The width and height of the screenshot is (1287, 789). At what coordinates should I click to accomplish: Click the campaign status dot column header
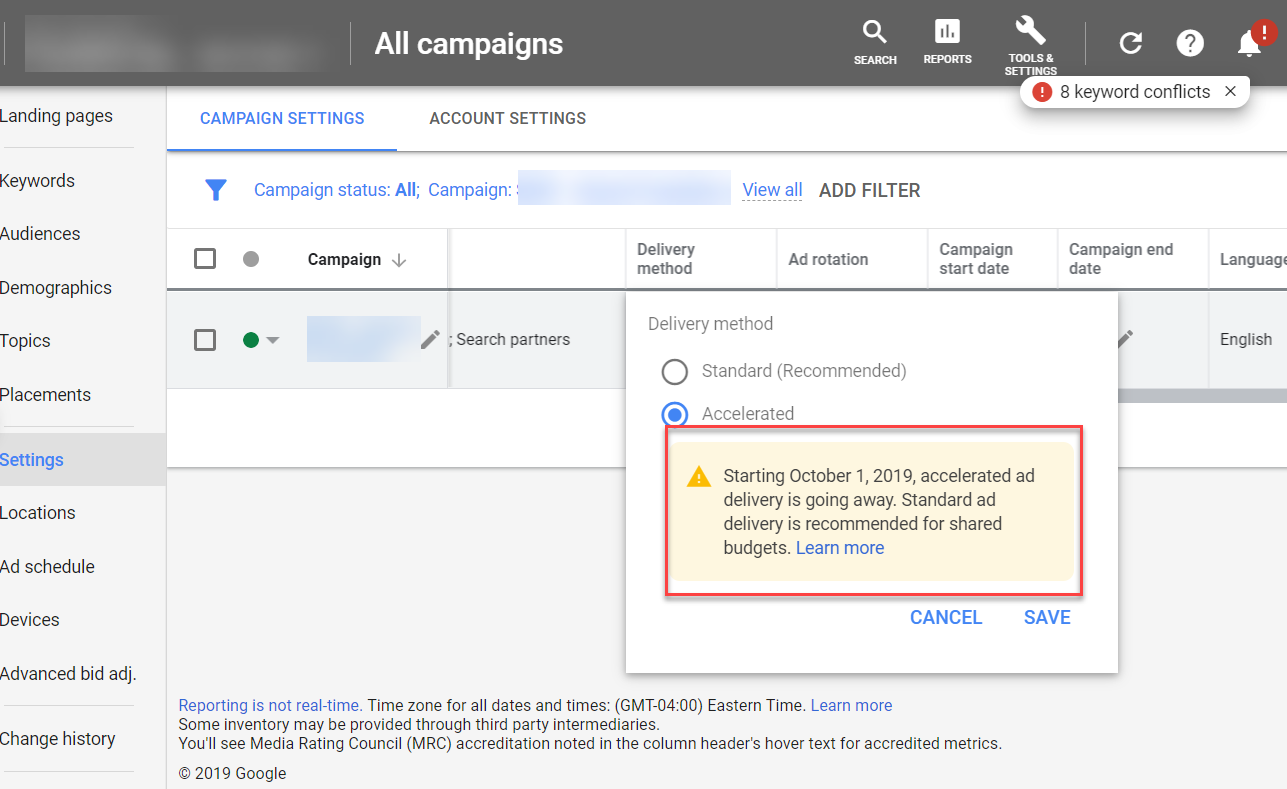pyautogui.click(x=251, y=259)
